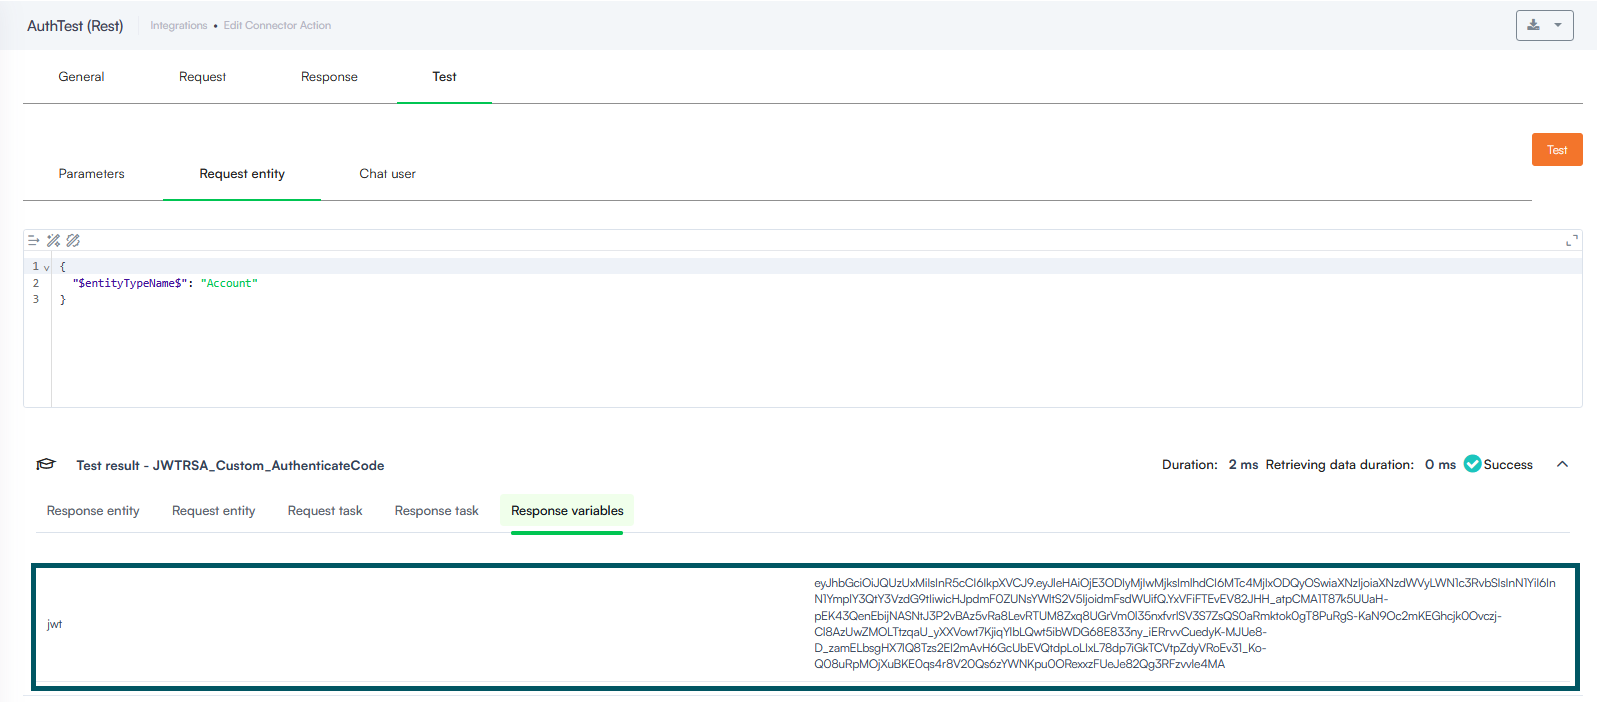Viewport: 1597px width, 702px height.
Task: Click the Test result JWTRSA_Custom_AuthenticateCode heading
Action: tap(230, 465)
